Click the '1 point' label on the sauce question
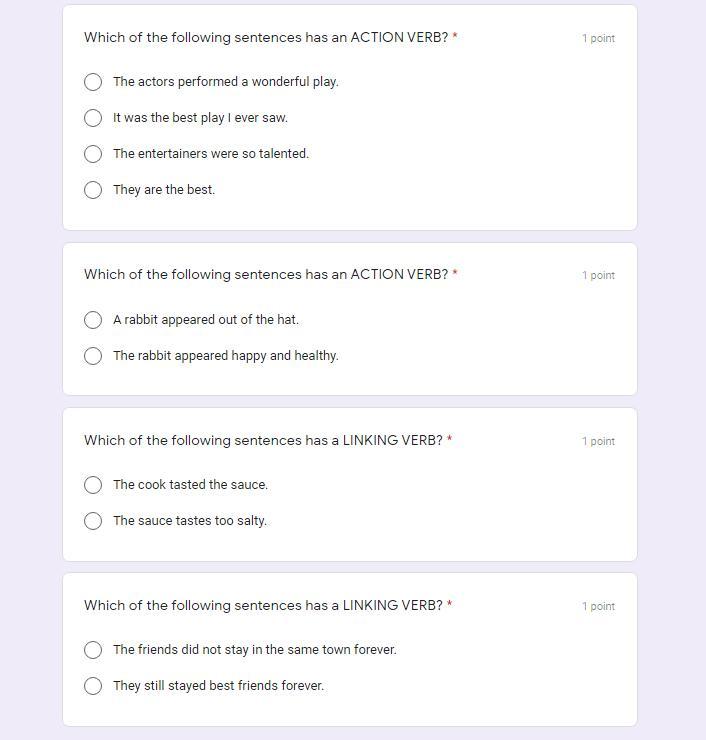The width and height of the screenshot is (706, 740). tap(598, 441)
